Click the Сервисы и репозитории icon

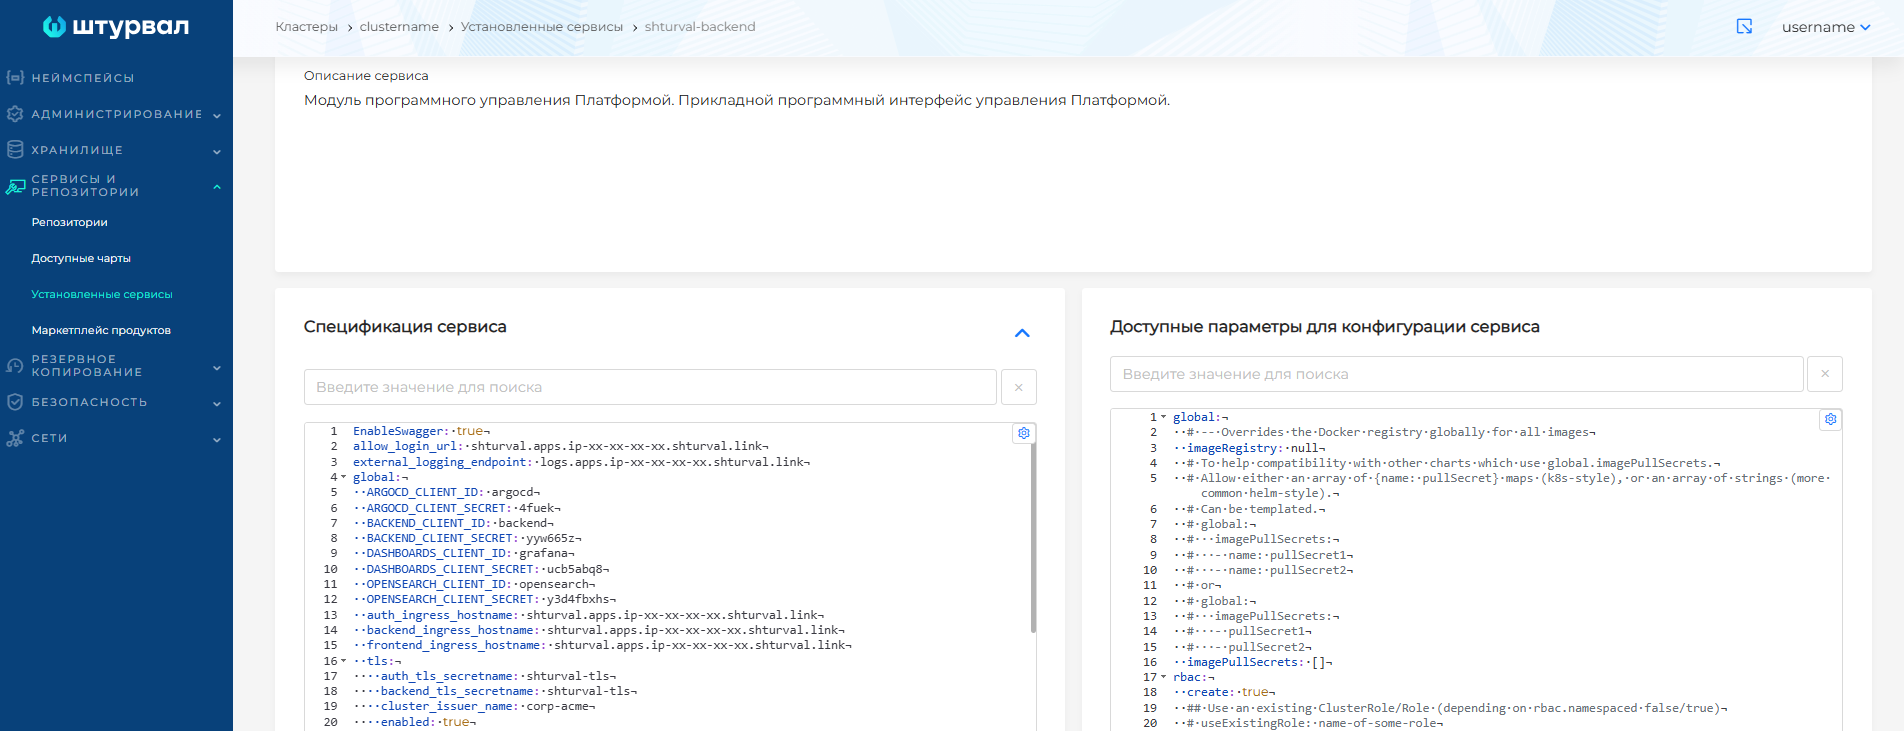click(x=15, y=186)
